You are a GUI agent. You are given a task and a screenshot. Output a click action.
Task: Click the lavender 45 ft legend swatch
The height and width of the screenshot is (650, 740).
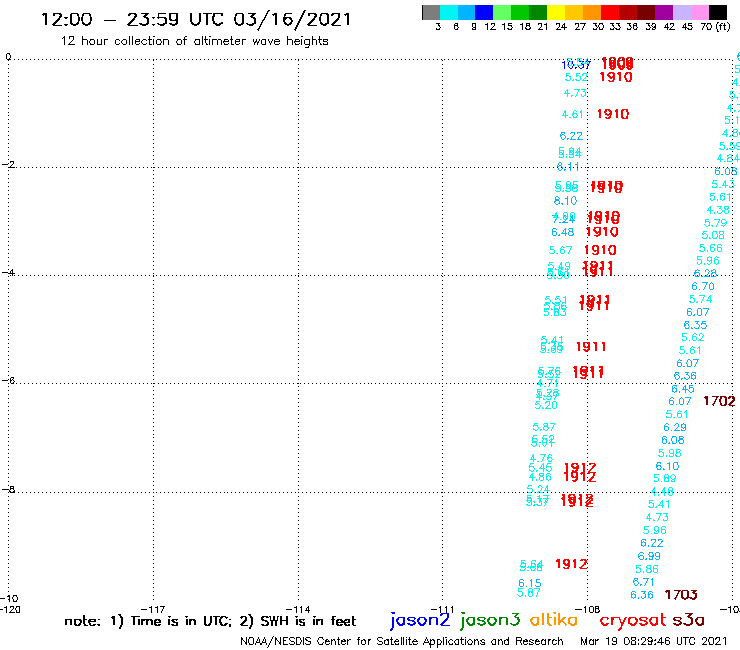point(681,12)
